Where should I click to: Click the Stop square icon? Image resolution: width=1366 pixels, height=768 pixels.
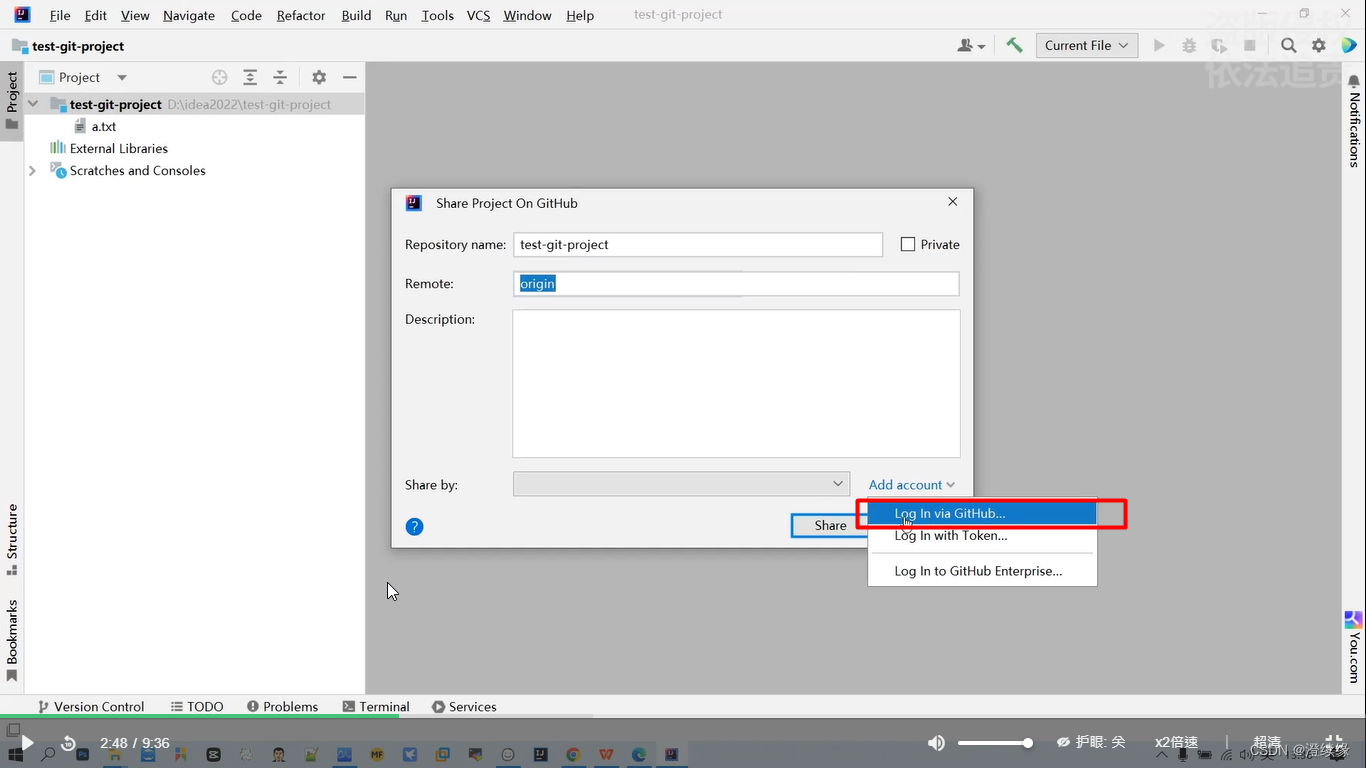(1249, 45)
